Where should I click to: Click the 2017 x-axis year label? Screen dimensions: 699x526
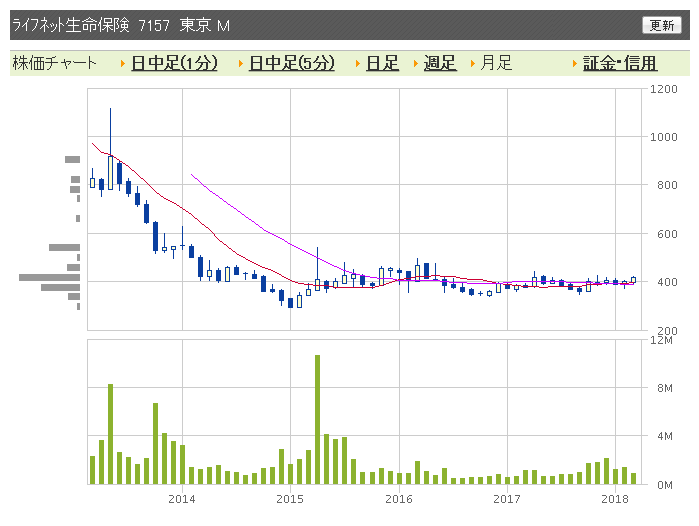pos(506,499)
